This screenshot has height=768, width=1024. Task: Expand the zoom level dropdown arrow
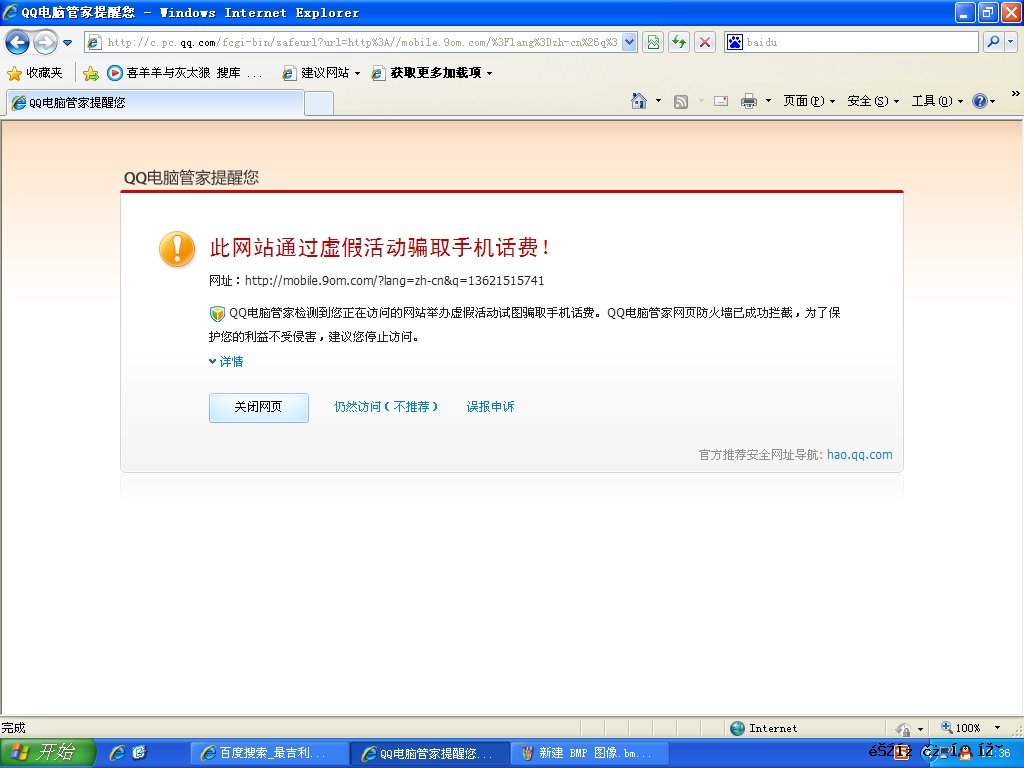pyautogui.click(x=997, y=728)
